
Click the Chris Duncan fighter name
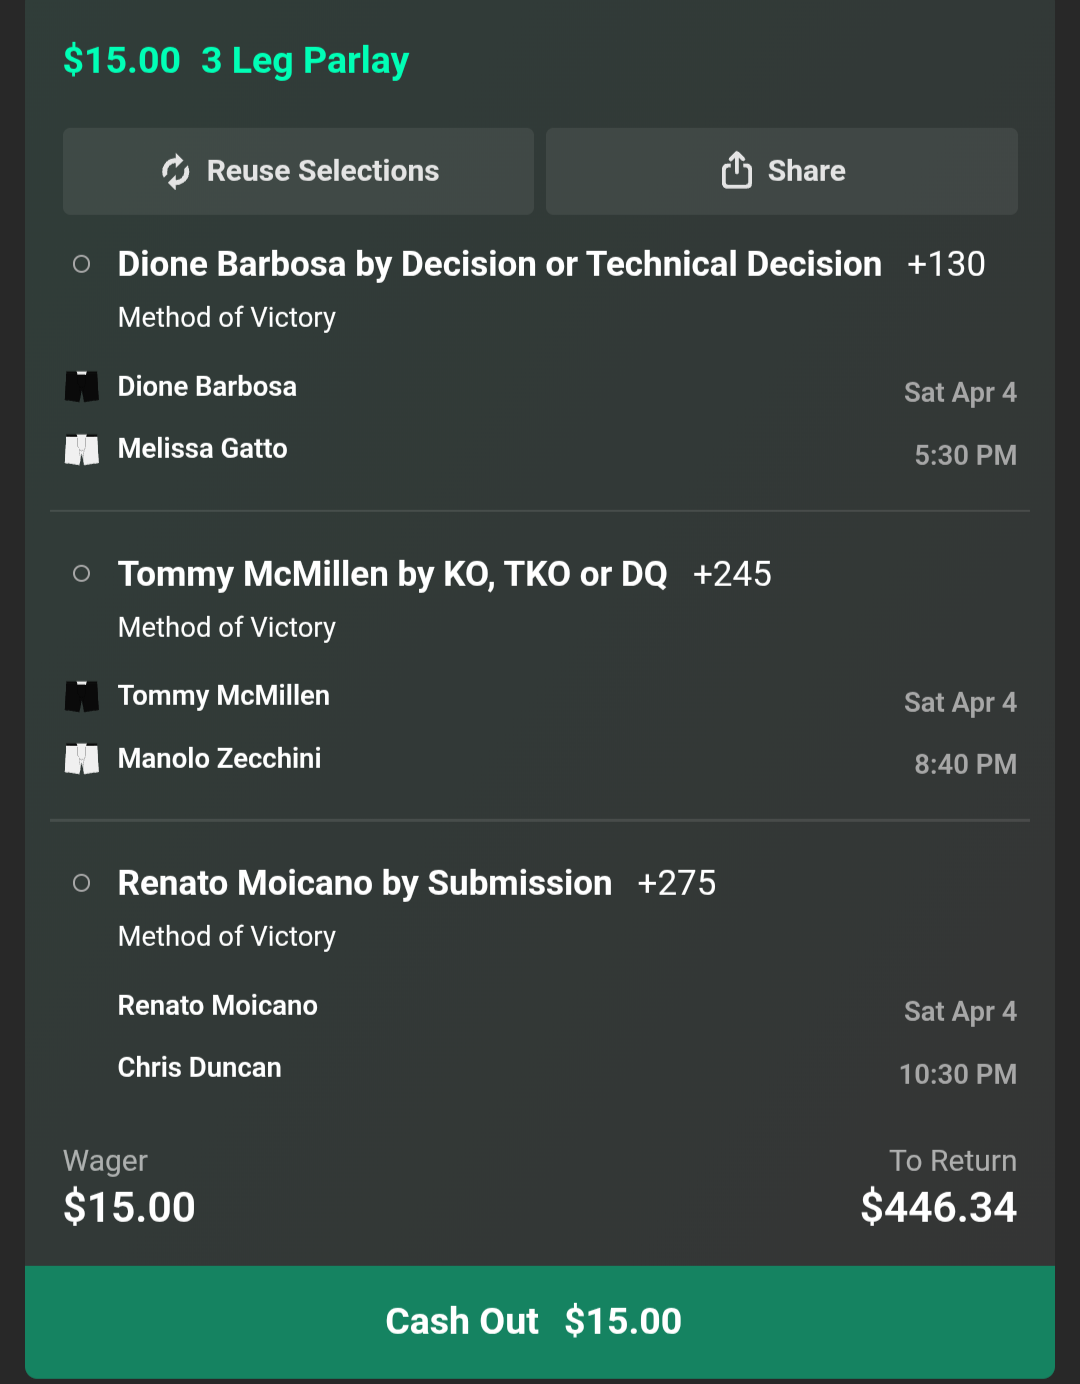click(199, 1067)
